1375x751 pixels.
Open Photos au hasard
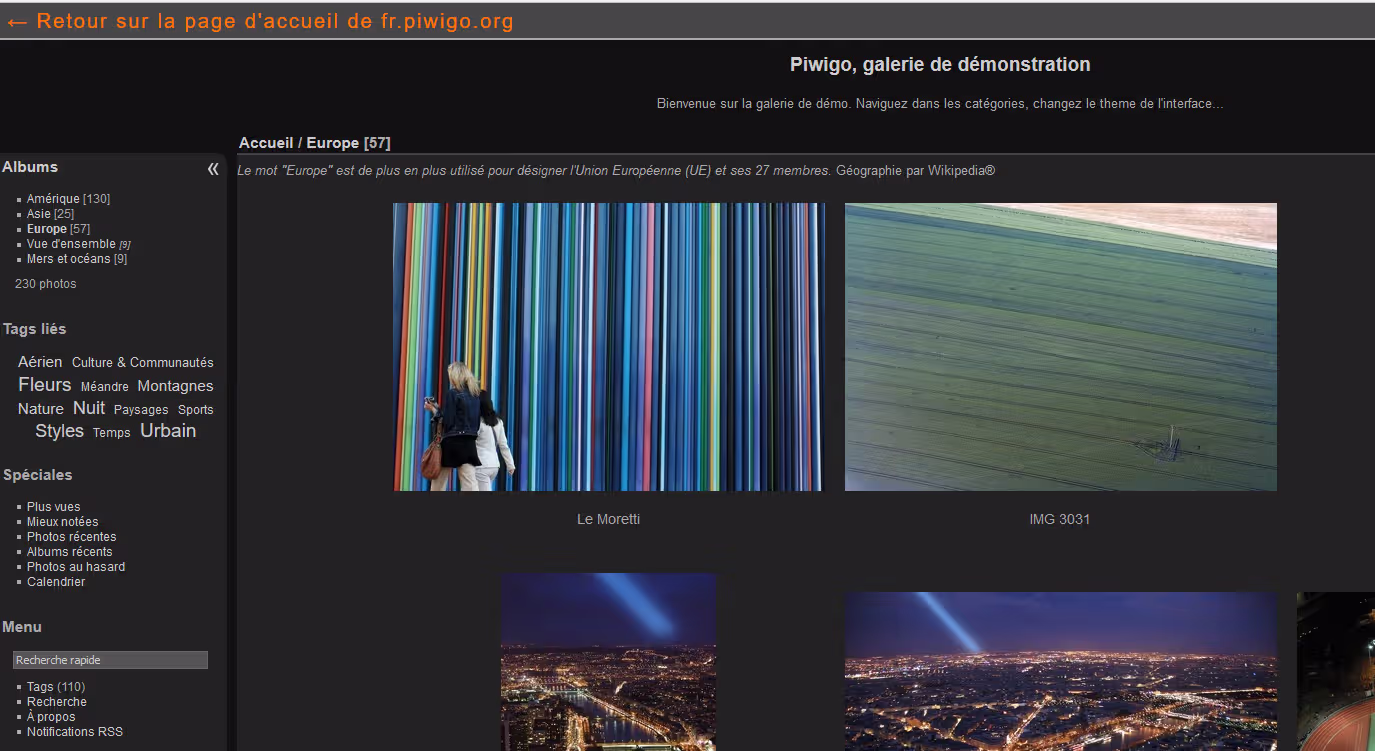[x=76, y=567]
